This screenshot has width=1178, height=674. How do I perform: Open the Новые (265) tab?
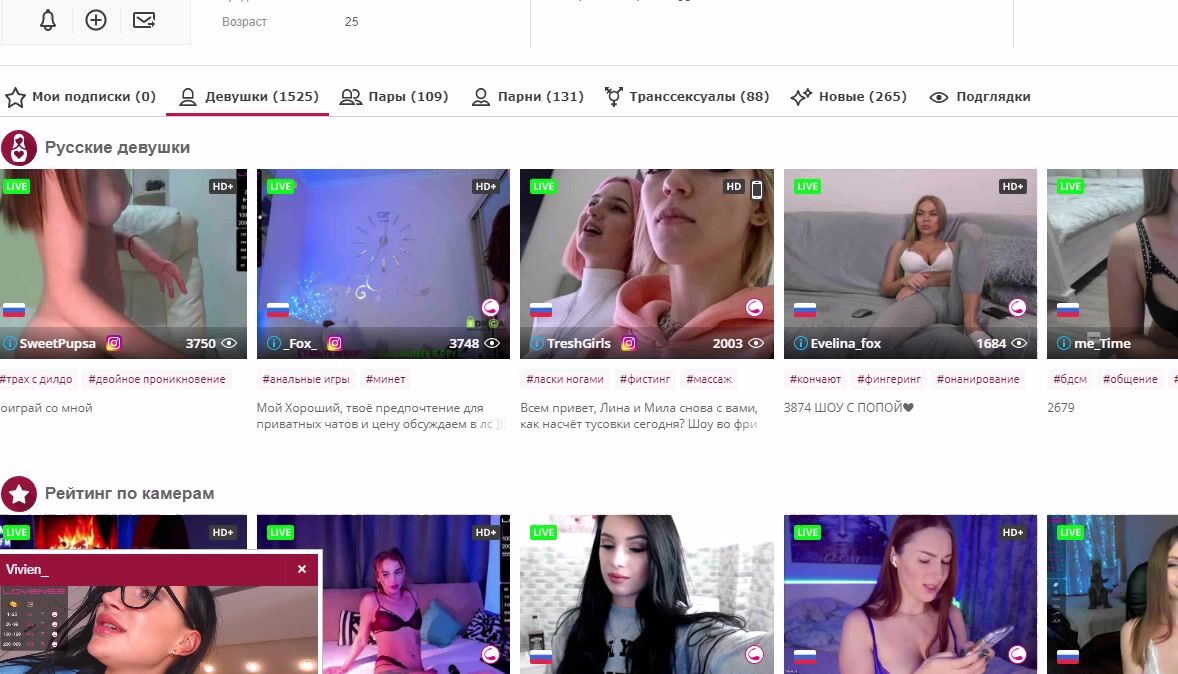tap(848, 97)
